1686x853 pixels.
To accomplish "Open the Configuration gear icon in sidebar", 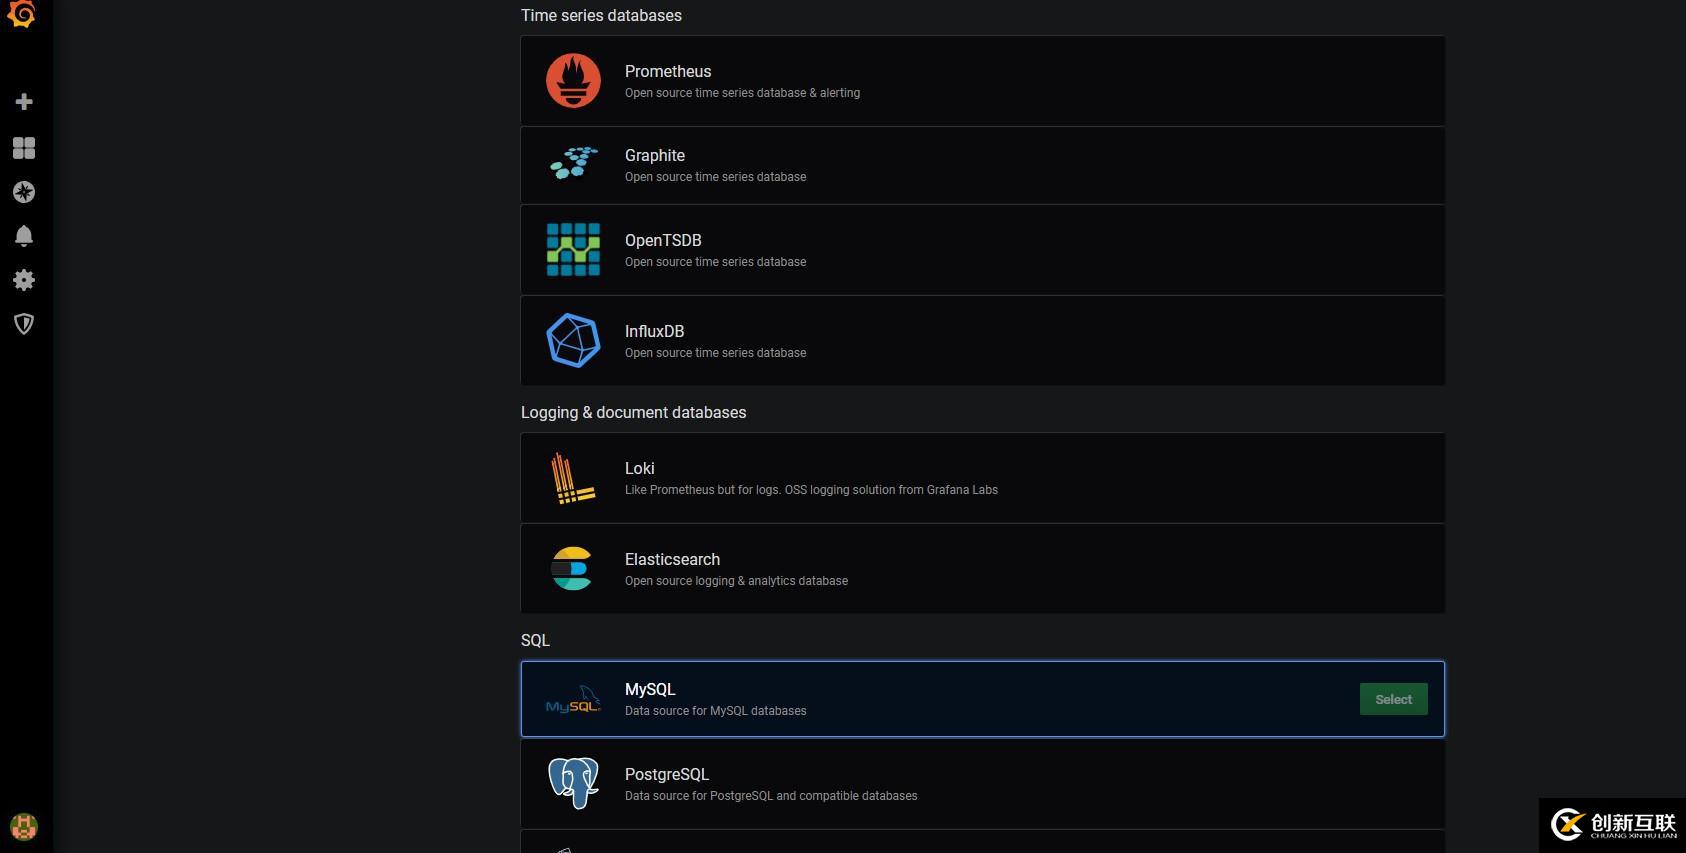I will pos(24,280).
